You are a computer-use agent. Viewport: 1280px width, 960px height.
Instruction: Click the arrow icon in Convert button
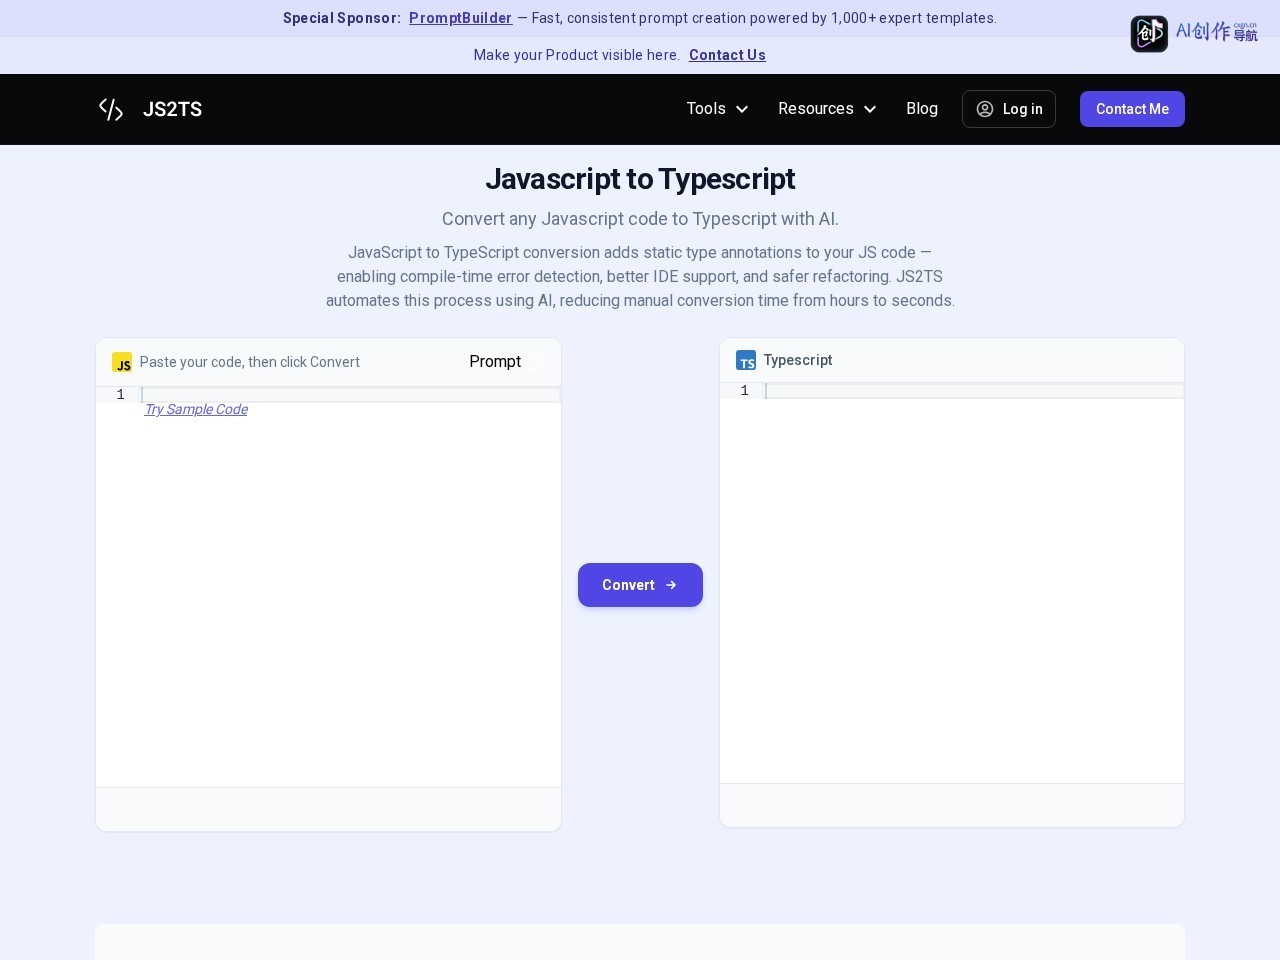point(671,585)
